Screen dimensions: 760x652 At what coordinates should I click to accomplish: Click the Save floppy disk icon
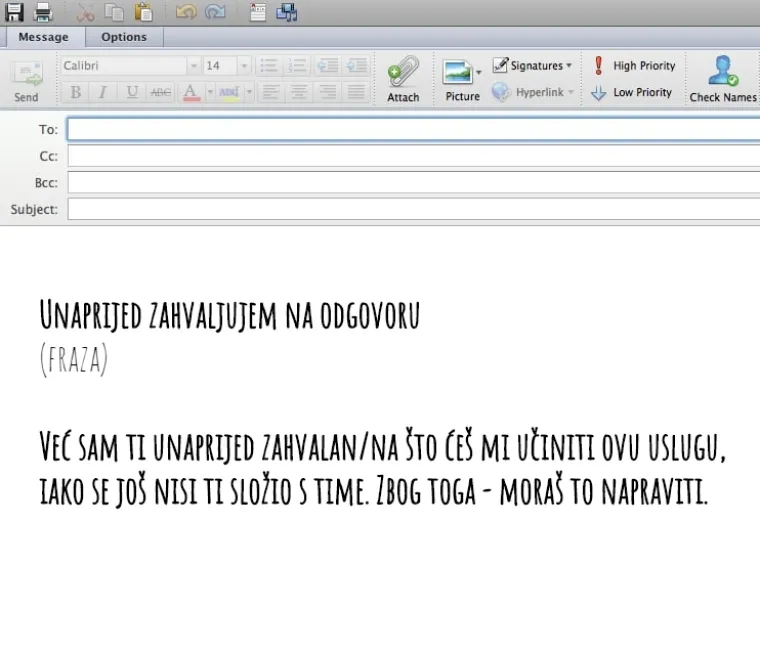[15, 12]
